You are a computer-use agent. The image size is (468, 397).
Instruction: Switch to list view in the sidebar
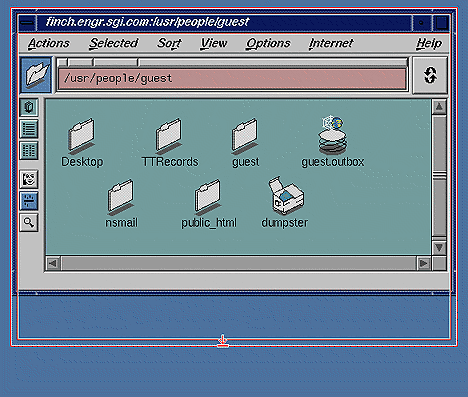(29, 129)
